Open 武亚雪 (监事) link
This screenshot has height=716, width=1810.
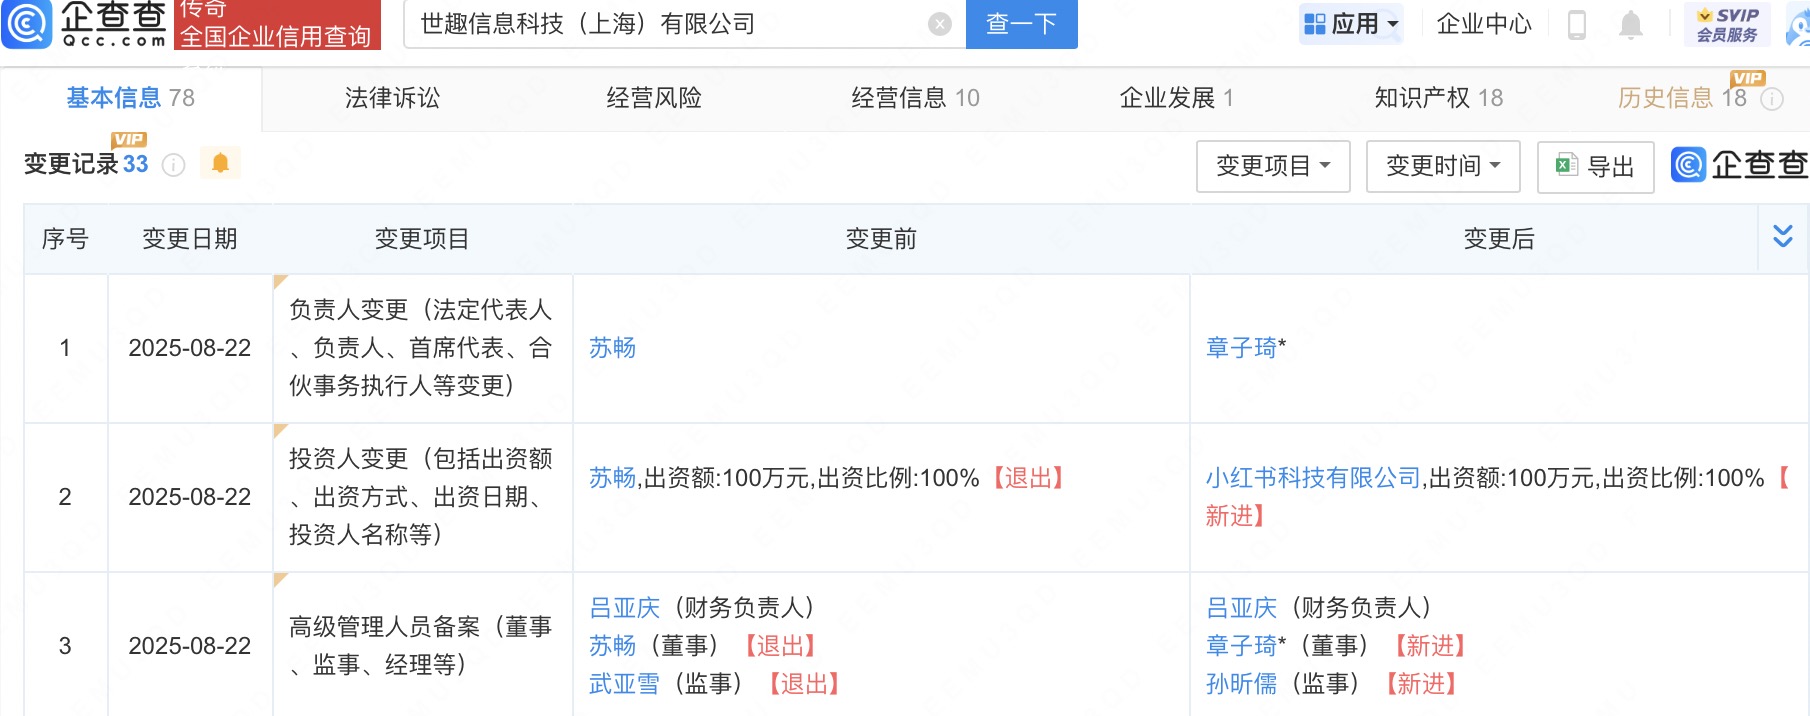coord(625,684)
